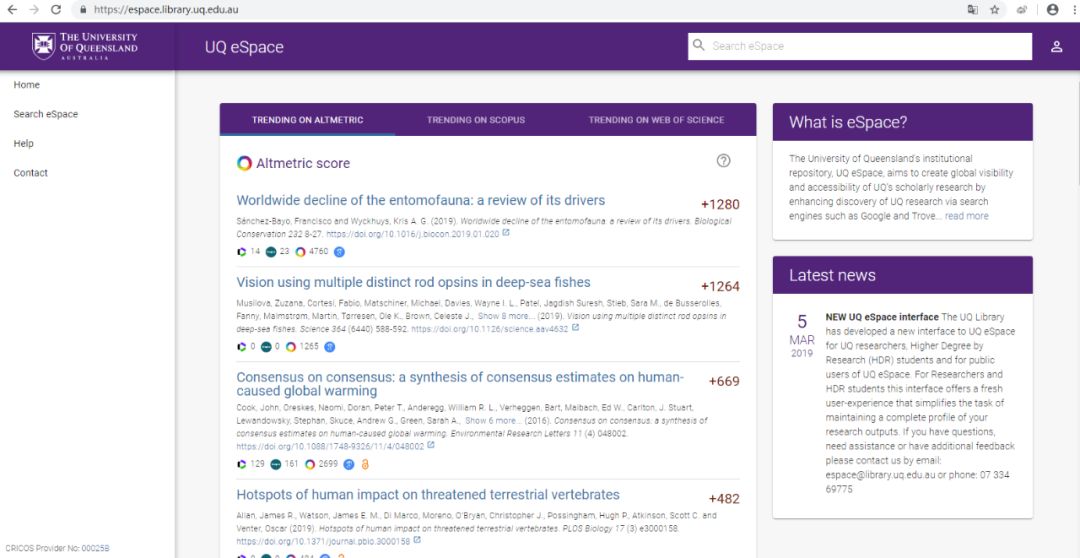Click the University of Queensland logo
This screenshot has width=1080, height=558.
point(85,46)
